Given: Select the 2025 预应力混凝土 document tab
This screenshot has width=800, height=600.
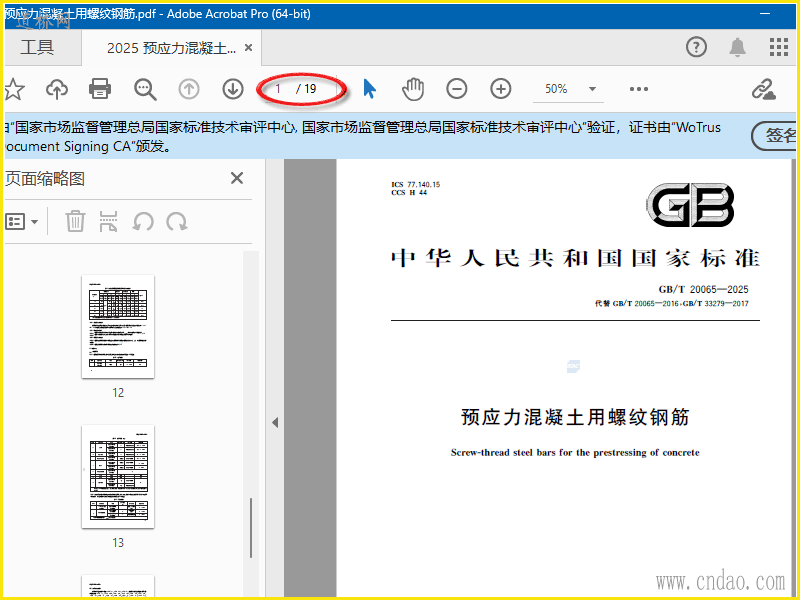Looking at the screenshot, I should coord(171,48).
